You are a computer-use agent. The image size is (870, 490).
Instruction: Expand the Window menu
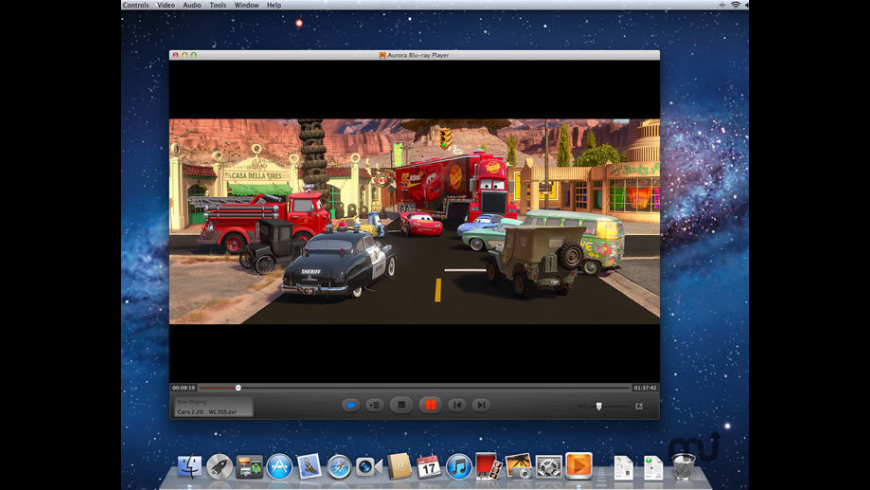[x=246, y=5]
